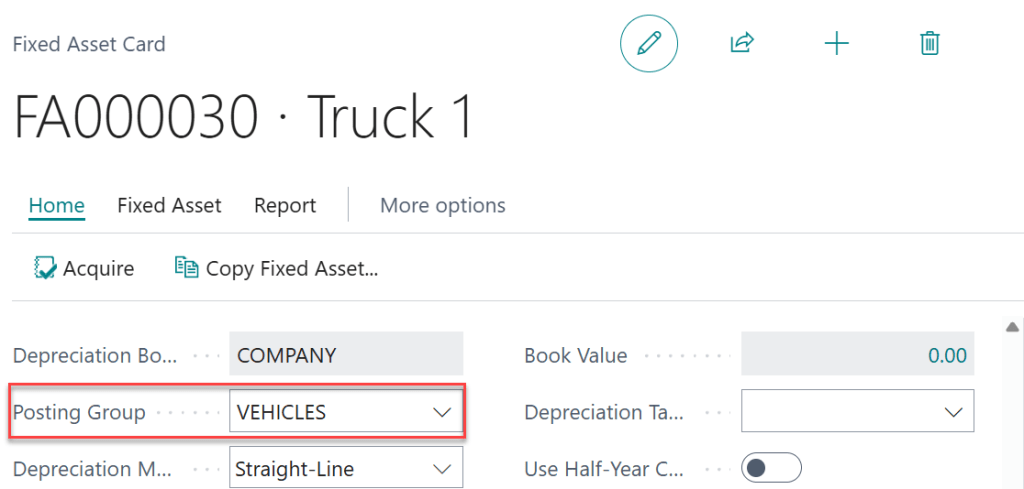Switch to the Home tab
The image size is (1024, 489).
click(56, 206)
